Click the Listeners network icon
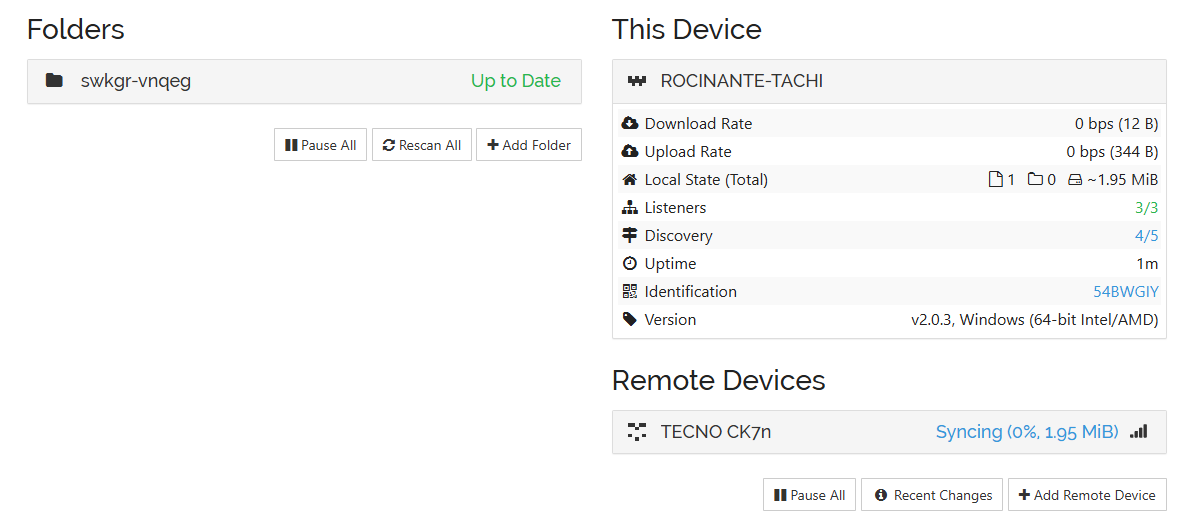The height and width of the screenshot is (531, 1195). click(x=629, y=208)
